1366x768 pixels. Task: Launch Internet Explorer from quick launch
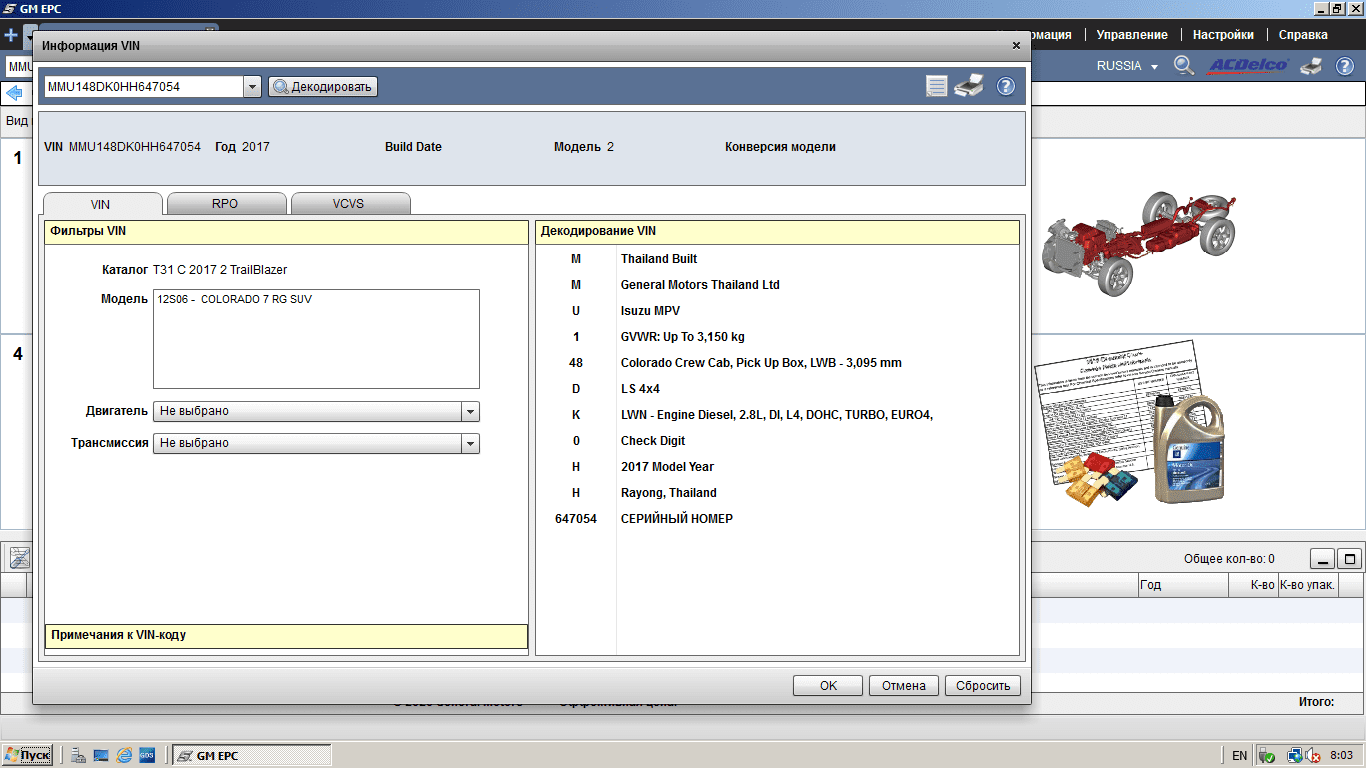pos(124,755)
